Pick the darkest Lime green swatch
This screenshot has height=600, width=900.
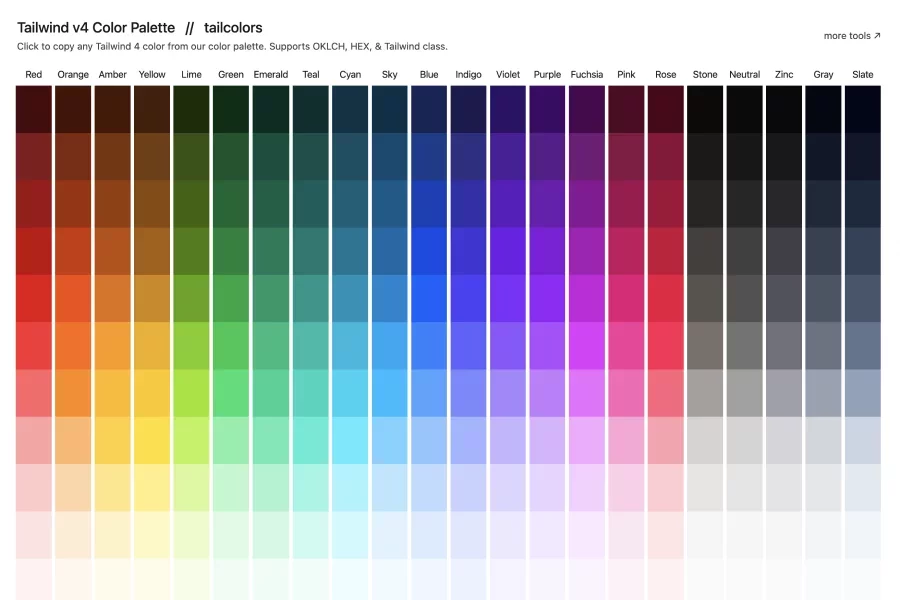[191, 109]
